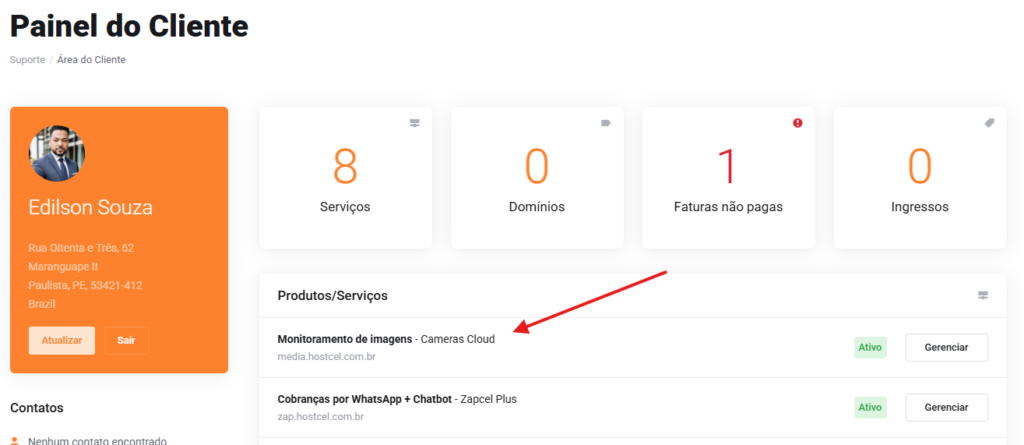Click Ativo badge for Cameras Cloud
1024x445 pixels.
(x=870, y=348)
